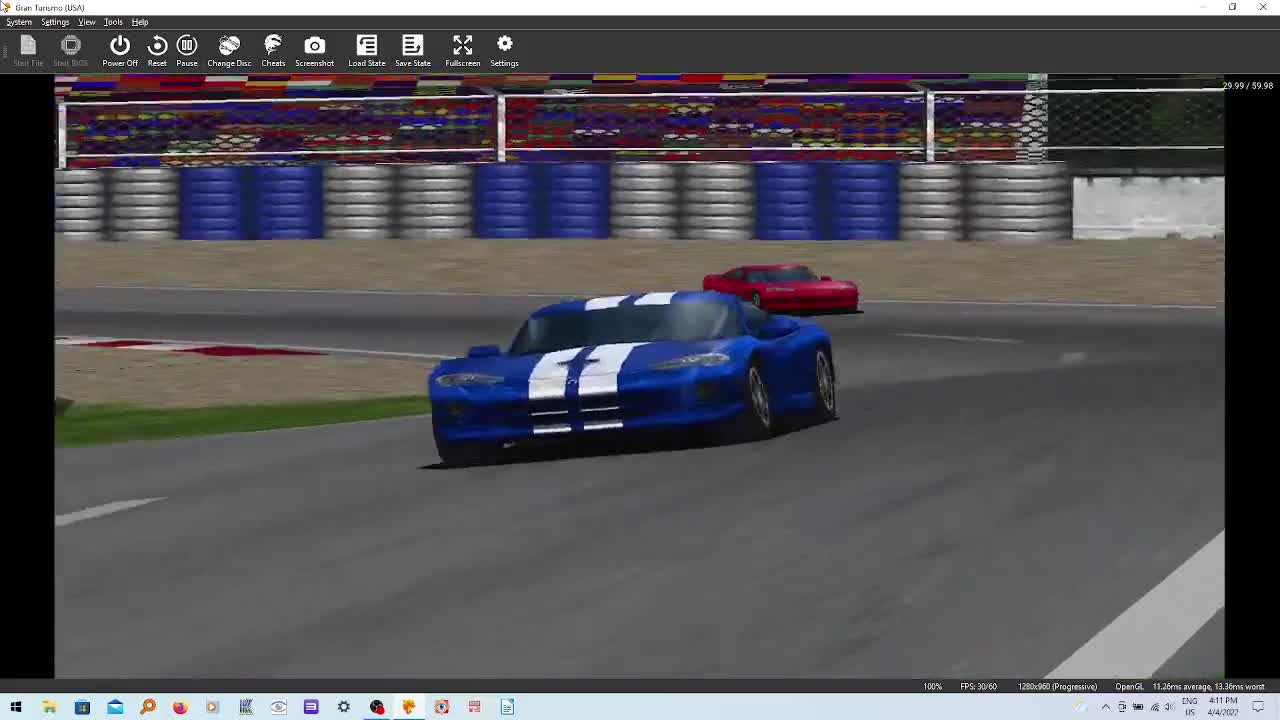The image size is (1280, 720).
Task: Open the Settings menu in the menu bar
Action: pyautogui.click(x=55, y=22)
